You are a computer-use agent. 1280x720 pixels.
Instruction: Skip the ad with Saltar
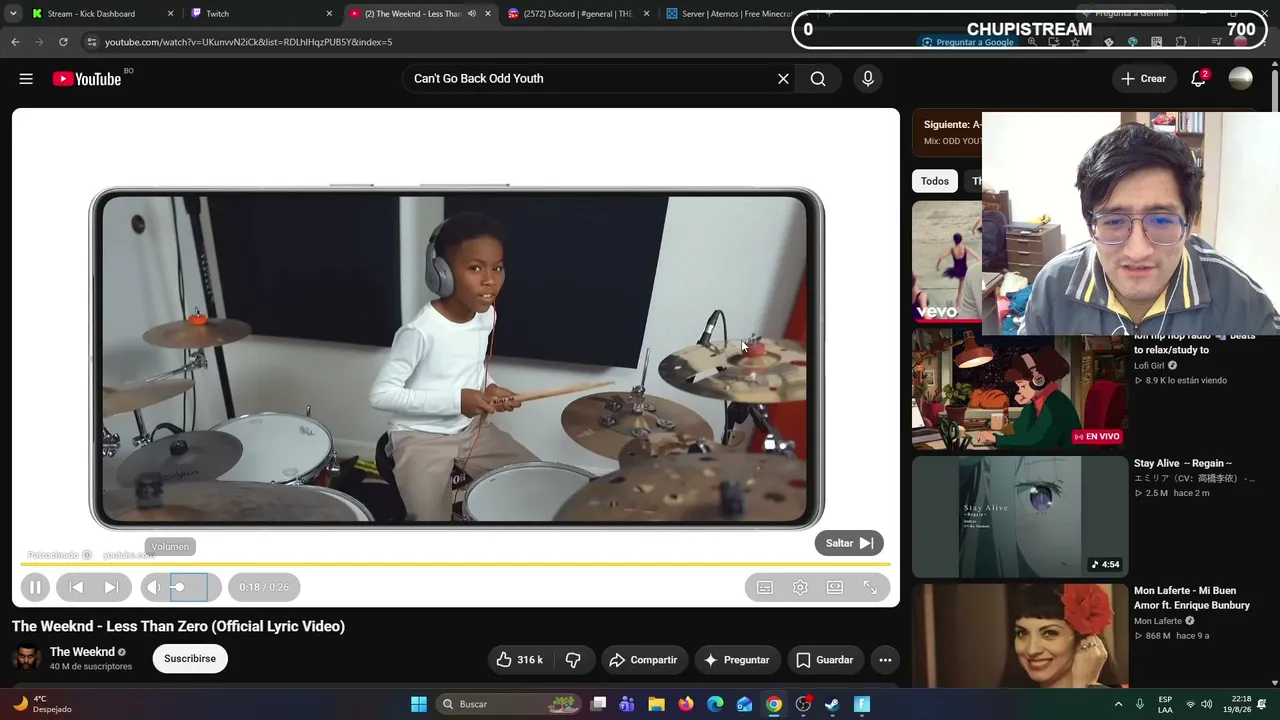849,543
